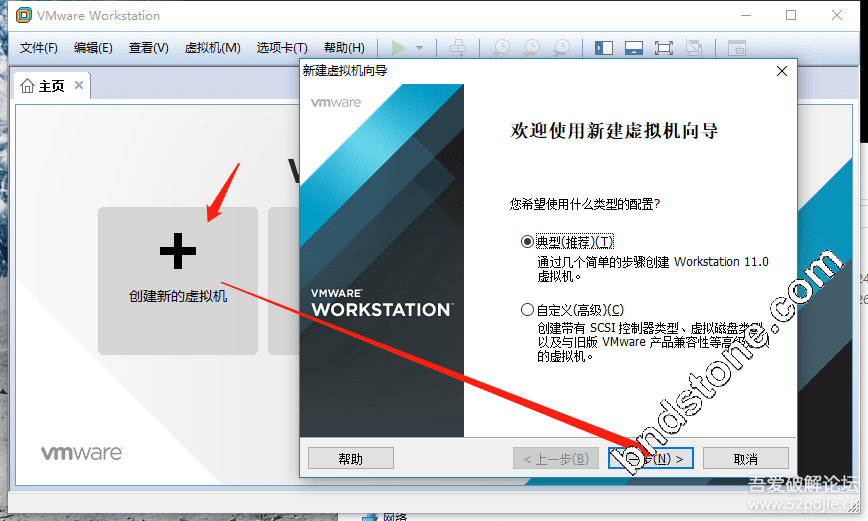The width and height of the screenshot is (868, 521).
Task: Toggle the thumbnail bar icon
Action: [633, 48]
